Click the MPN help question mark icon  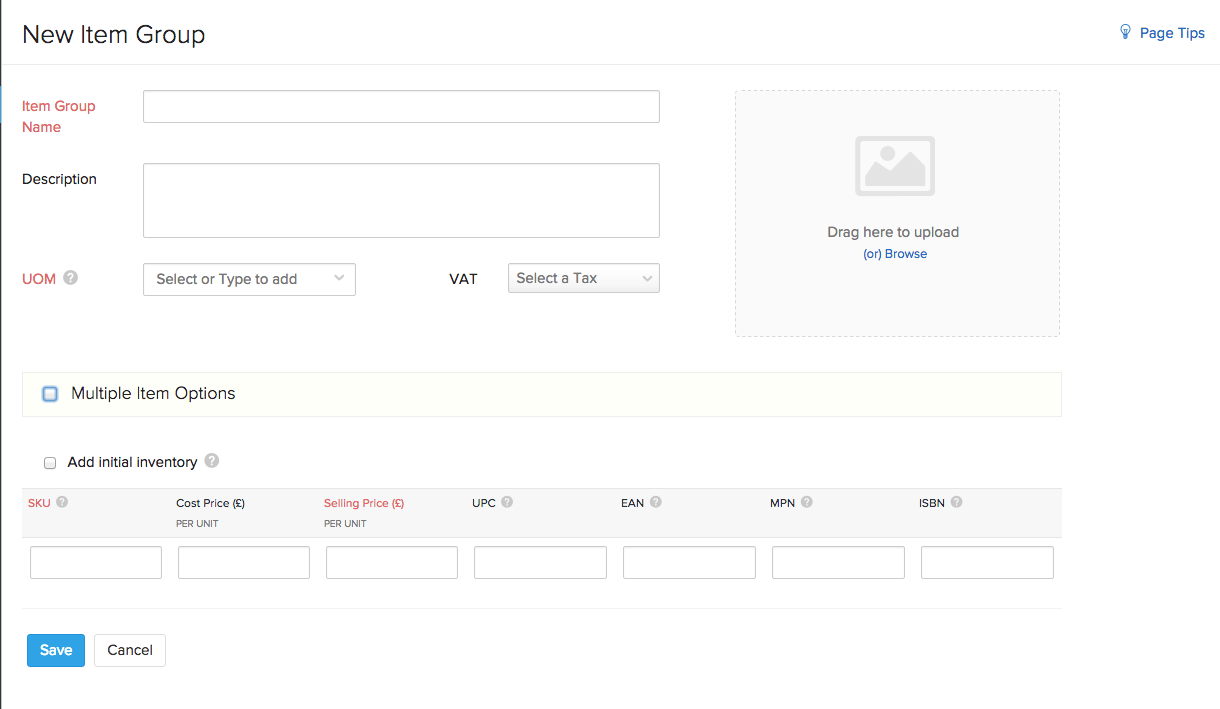tap(806, 502)
